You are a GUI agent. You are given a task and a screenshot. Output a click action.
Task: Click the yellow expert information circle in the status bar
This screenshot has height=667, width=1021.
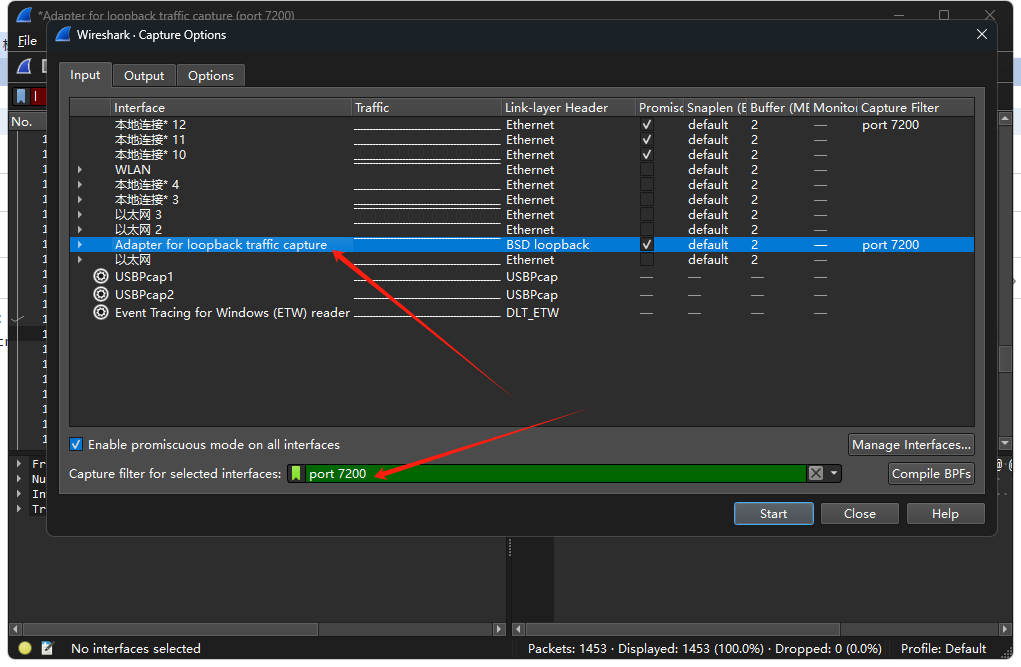click(x=25, y=648)
